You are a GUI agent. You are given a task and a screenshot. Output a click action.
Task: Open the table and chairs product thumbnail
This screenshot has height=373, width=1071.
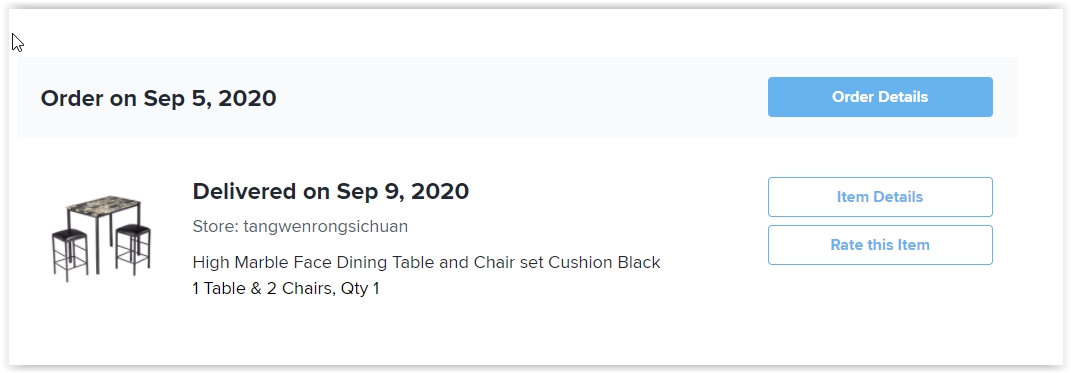click(x=101, y=238)
